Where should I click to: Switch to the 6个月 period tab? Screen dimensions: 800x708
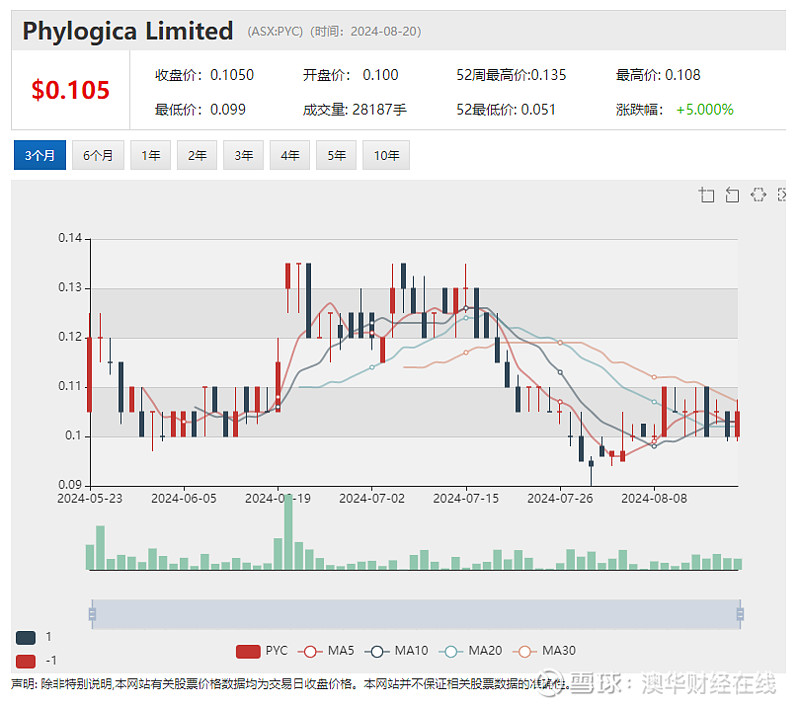[x=97, y=155]
